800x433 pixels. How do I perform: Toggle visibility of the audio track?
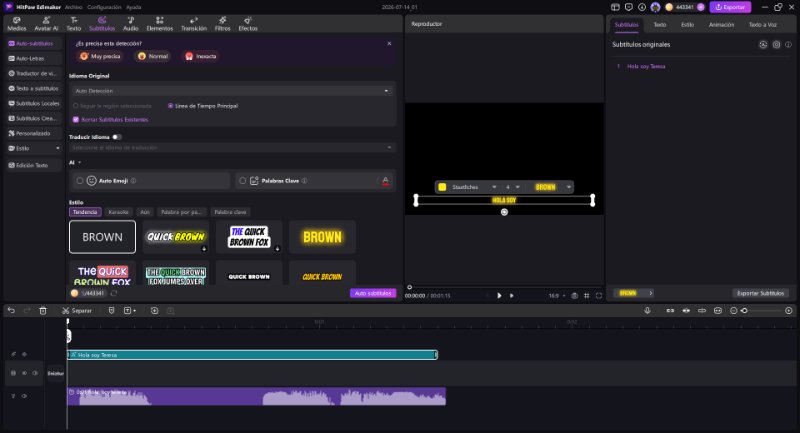[x=24, y=396]
